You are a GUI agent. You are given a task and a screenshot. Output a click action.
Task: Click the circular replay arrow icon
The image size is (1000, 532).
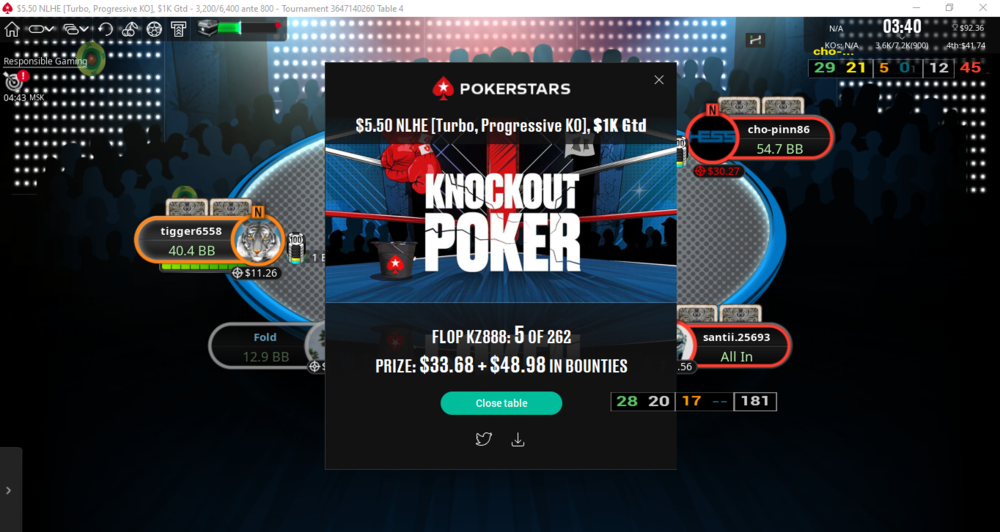pos(105,29)
